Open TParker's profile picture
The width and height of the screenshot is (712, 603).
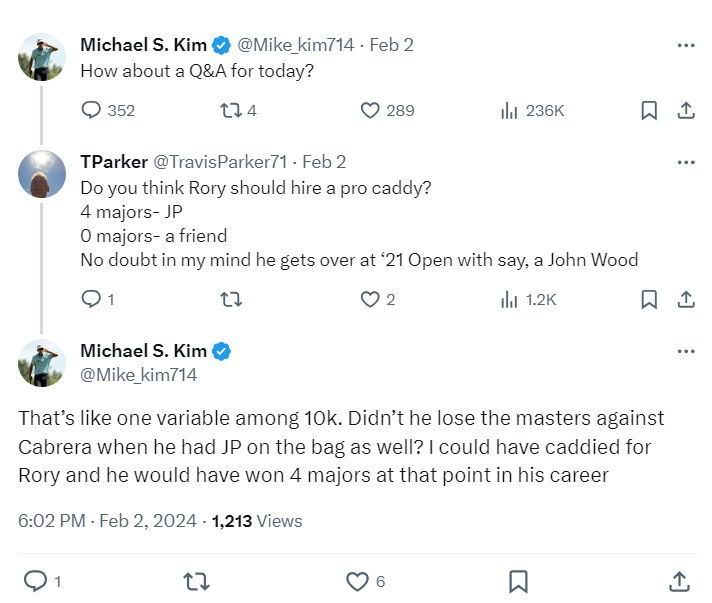click(42, 174)
